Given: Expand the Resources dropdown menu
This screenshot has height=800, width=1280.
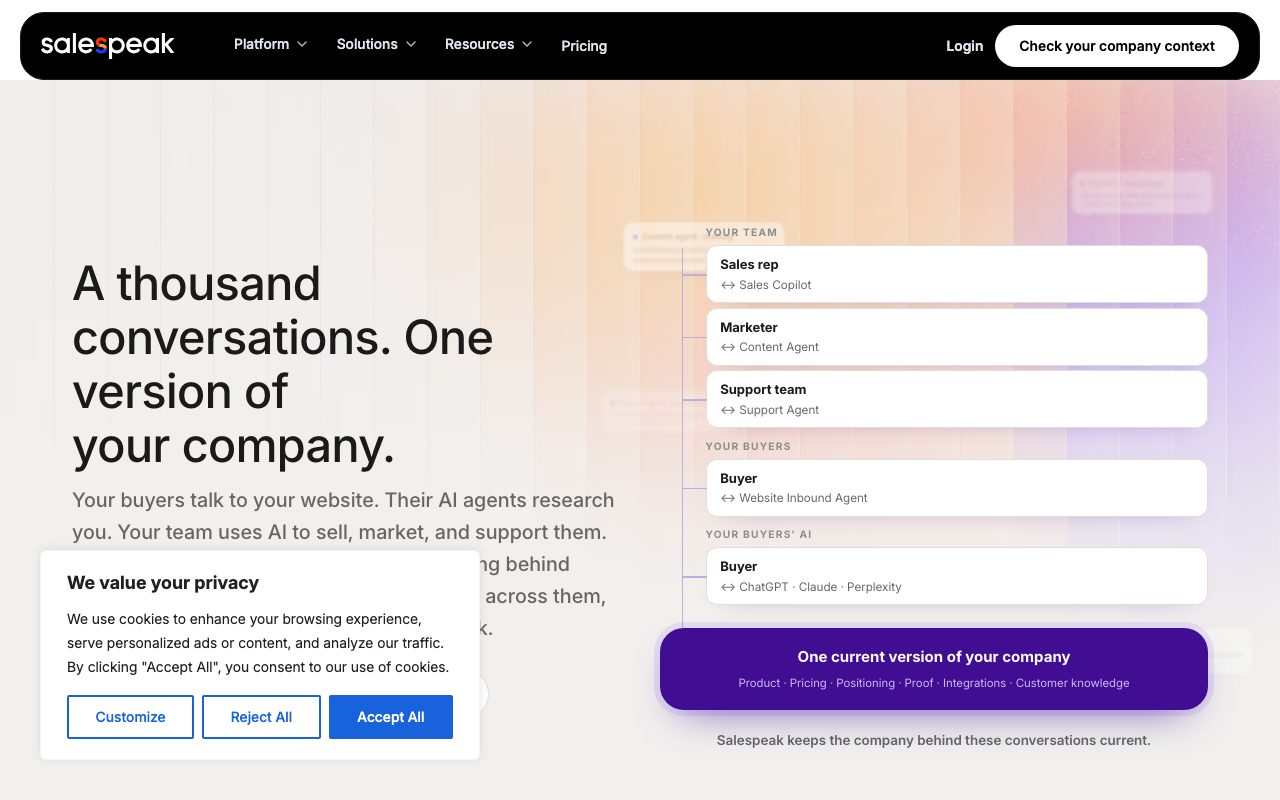Looking at the screenshot, I should click(488, 45).
